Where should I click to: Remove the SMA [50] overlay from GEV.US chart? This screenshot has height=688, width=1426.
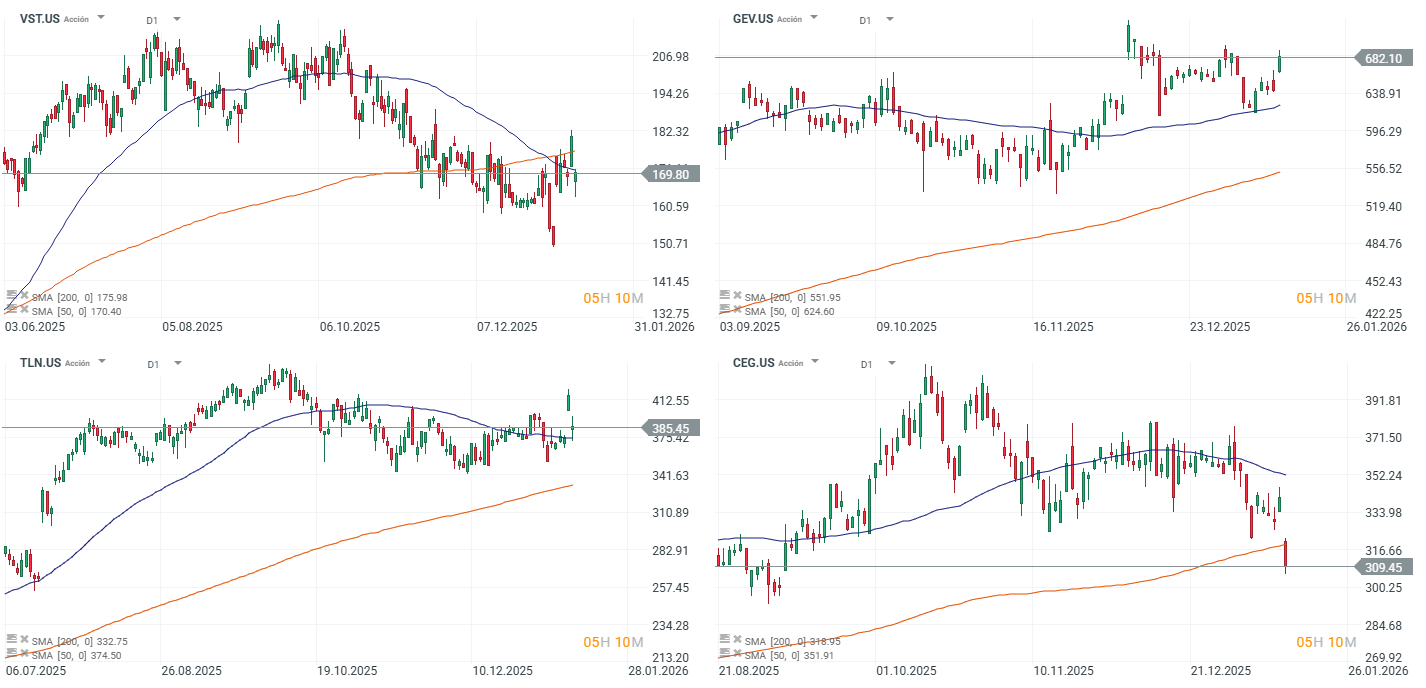click(x=737, y=310)
